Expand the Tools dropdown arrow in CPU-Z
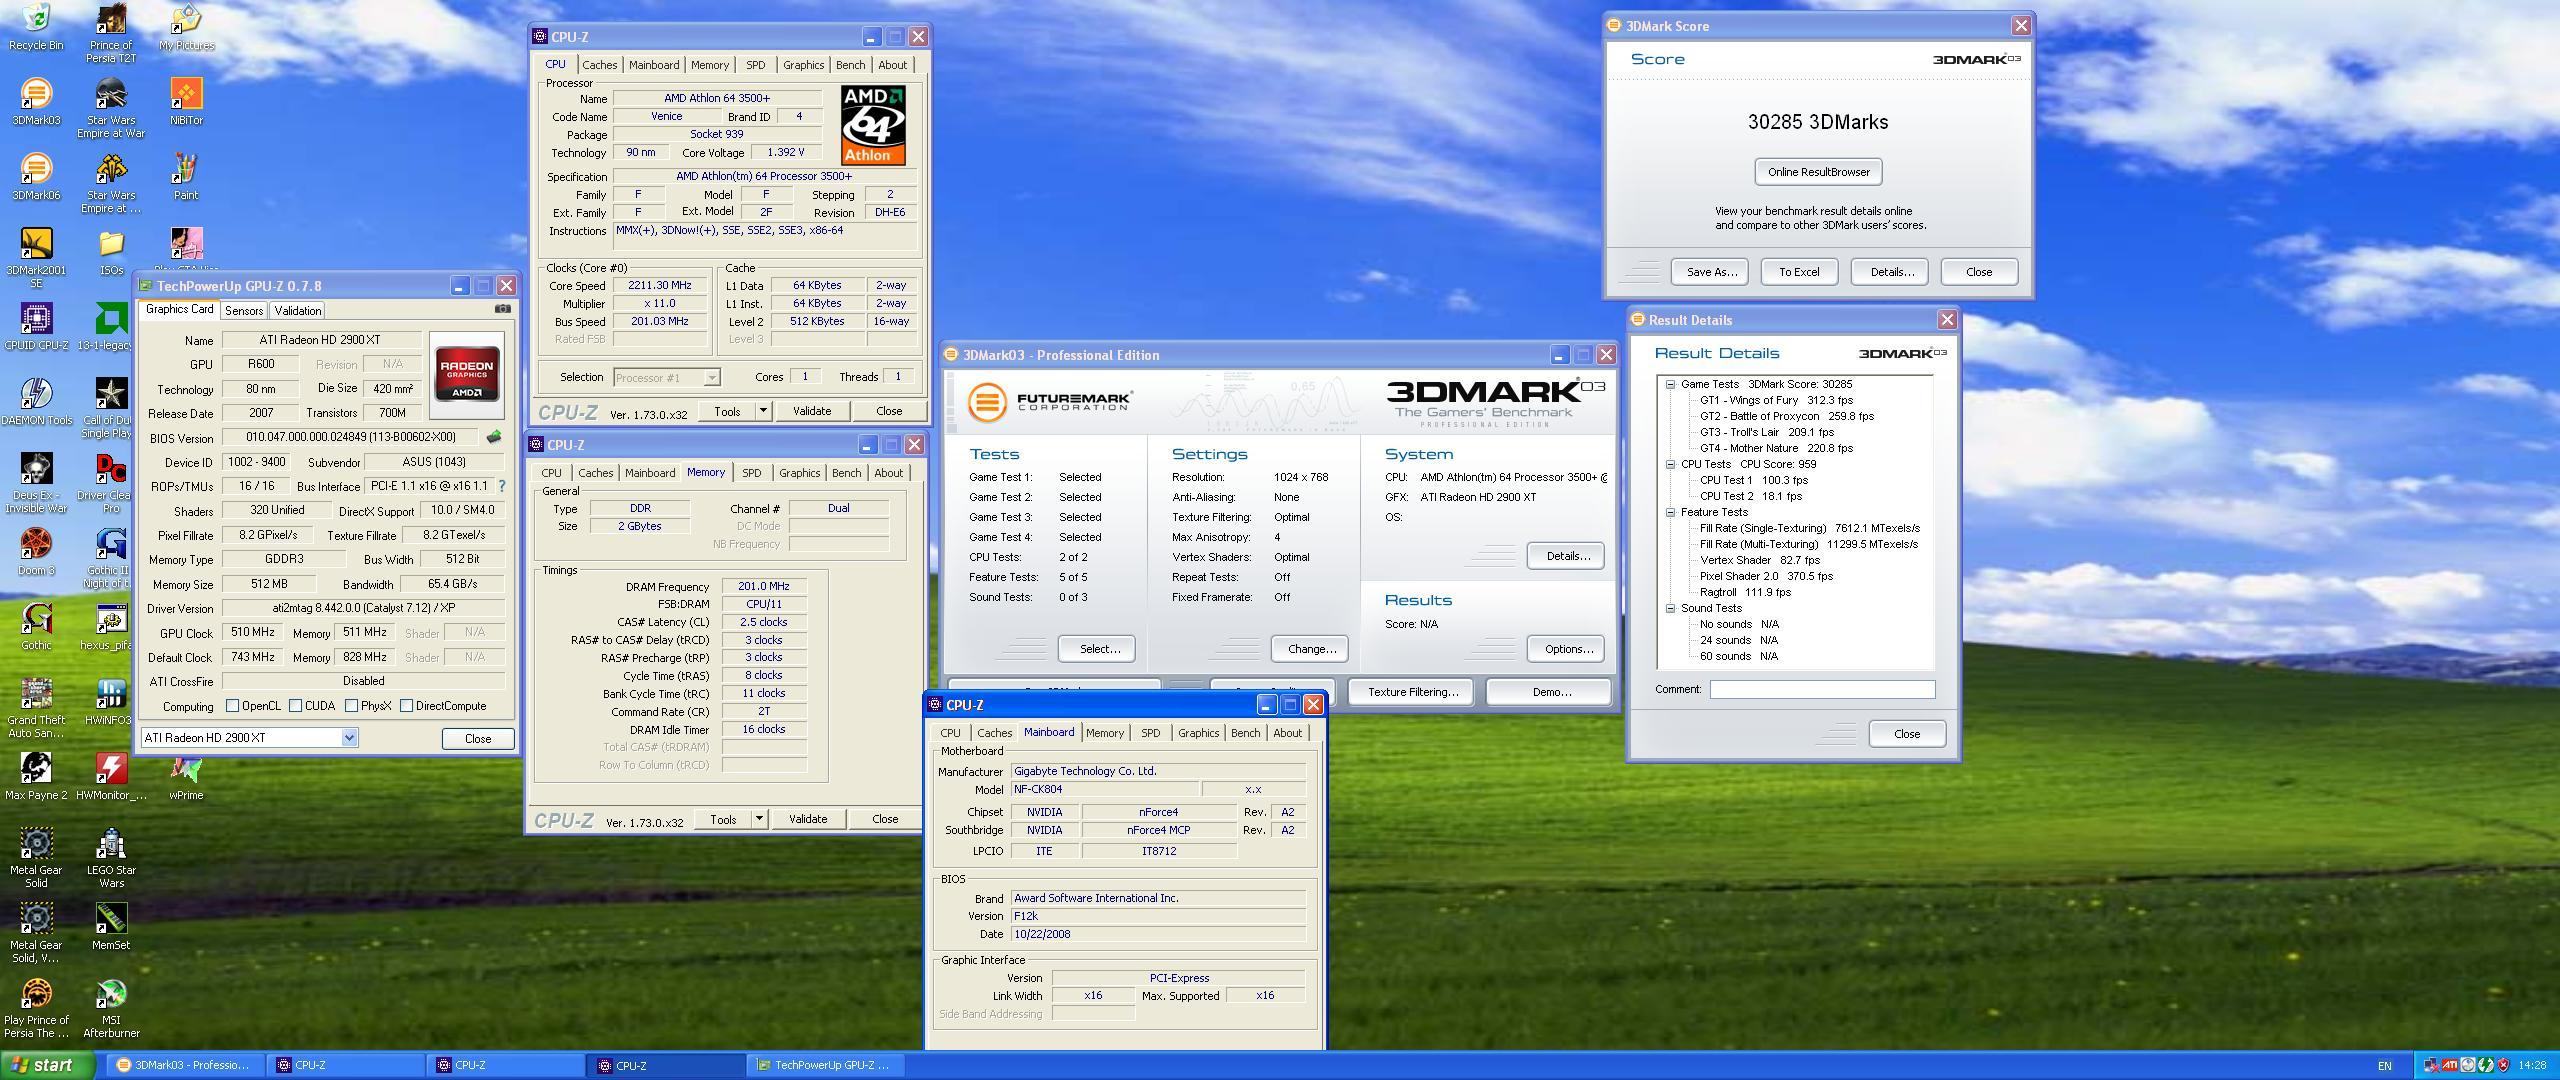 tap(763, 411)
